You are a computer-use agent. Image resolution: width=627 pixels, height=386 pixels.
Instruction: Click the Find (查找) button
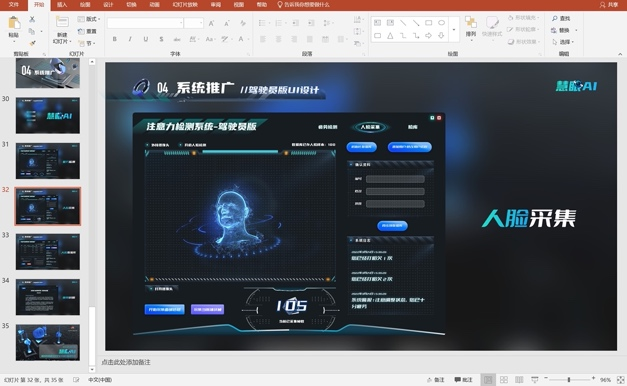click(561, 18)
